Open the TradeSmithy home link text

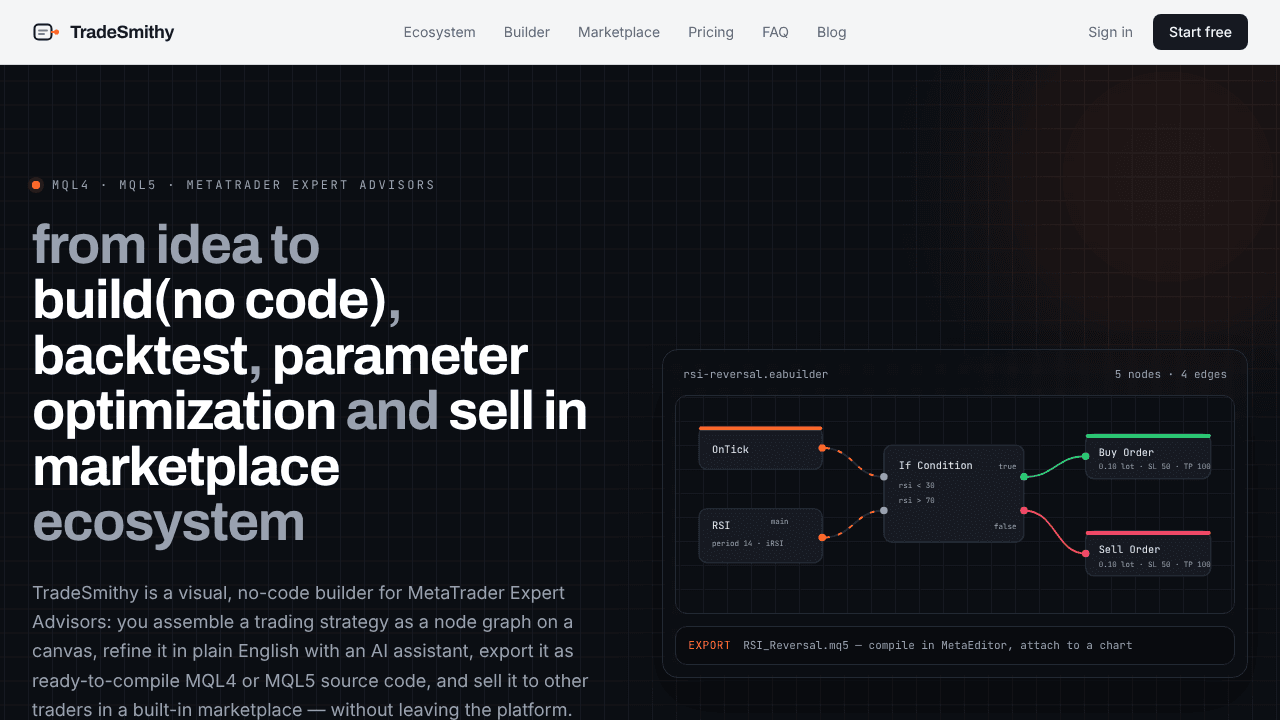(122, 32)
